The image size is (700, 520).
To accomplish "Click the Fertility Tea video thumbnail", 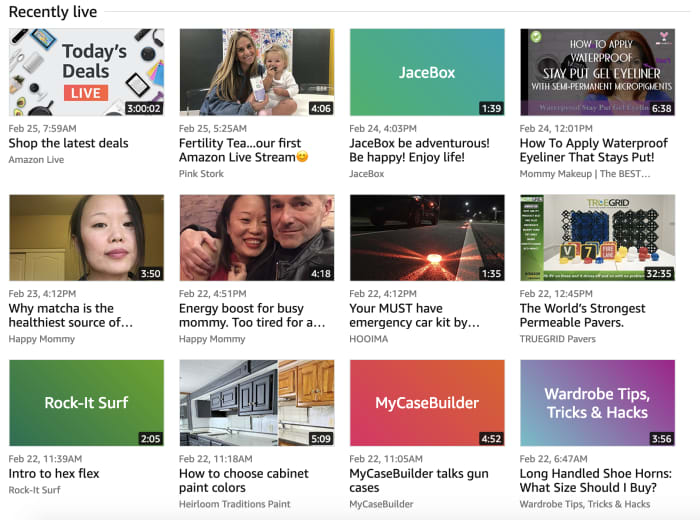I will coord(256,72).
